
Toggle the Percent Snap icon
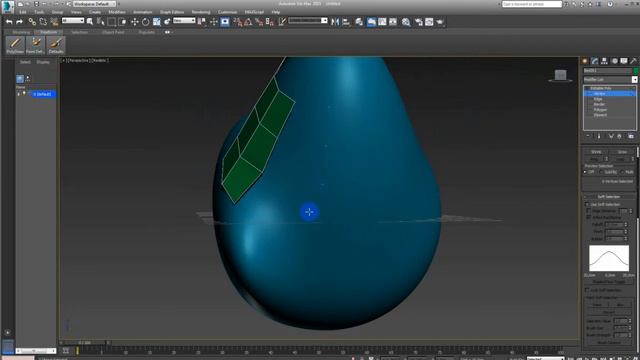coord(259,22)
